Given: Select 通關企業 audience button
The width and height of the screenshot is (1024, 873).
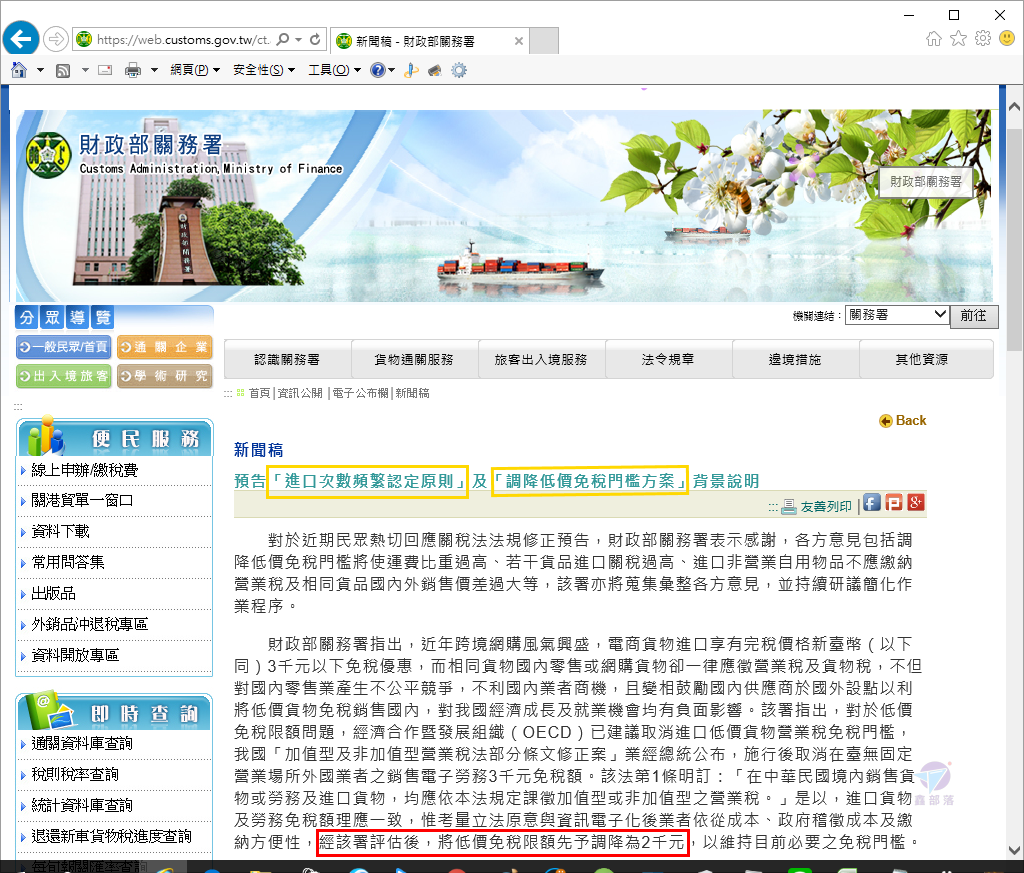Looking at the screenshot, I should tap(165, 347).
